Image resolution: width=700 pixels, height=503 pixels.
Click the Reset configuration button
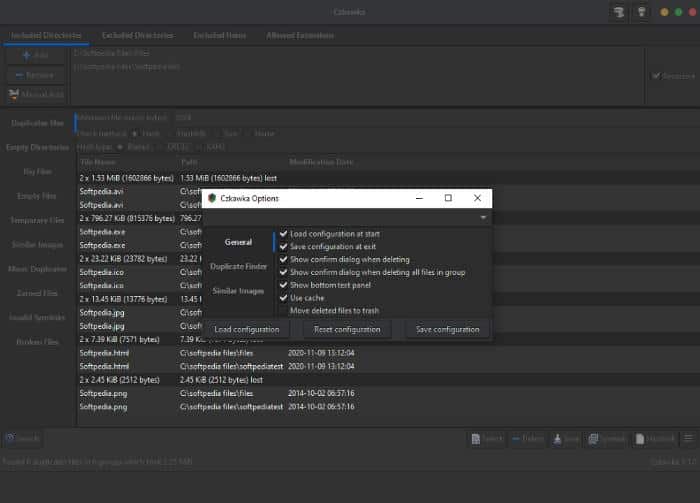(347, 330)
